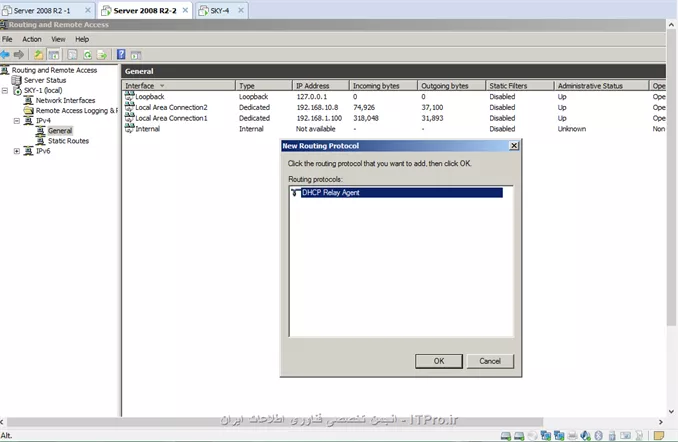The width and height of the screenshot is (678, 442).
Task: Click the first VMware hard disk status icon
Action: click(505, 436)
